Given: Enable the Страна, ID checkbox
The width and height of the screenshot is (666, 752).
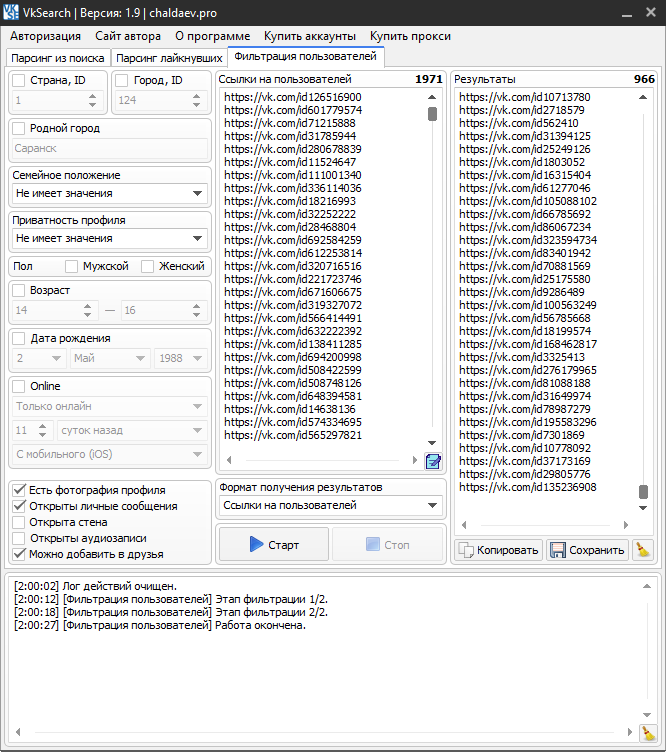Looking at the screenshot, I should coord(20,80).
